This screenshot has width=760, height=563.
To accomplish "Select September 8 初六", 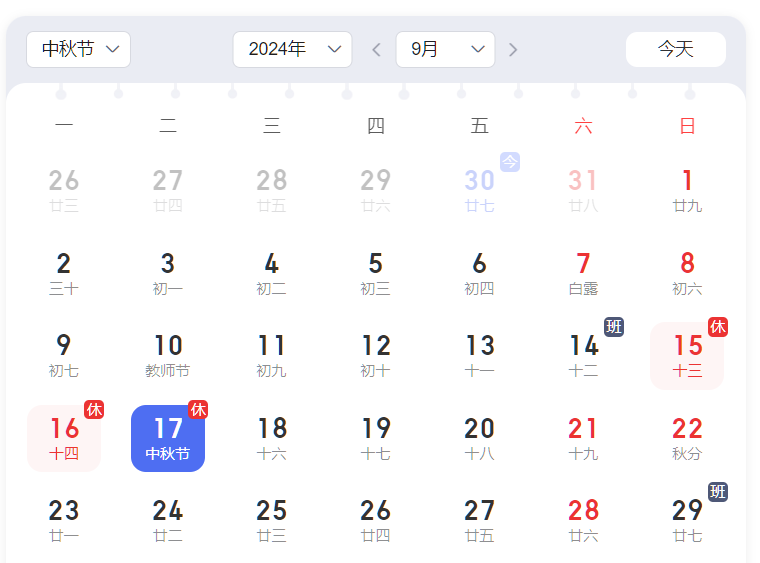I will click(x=687, y=273).
